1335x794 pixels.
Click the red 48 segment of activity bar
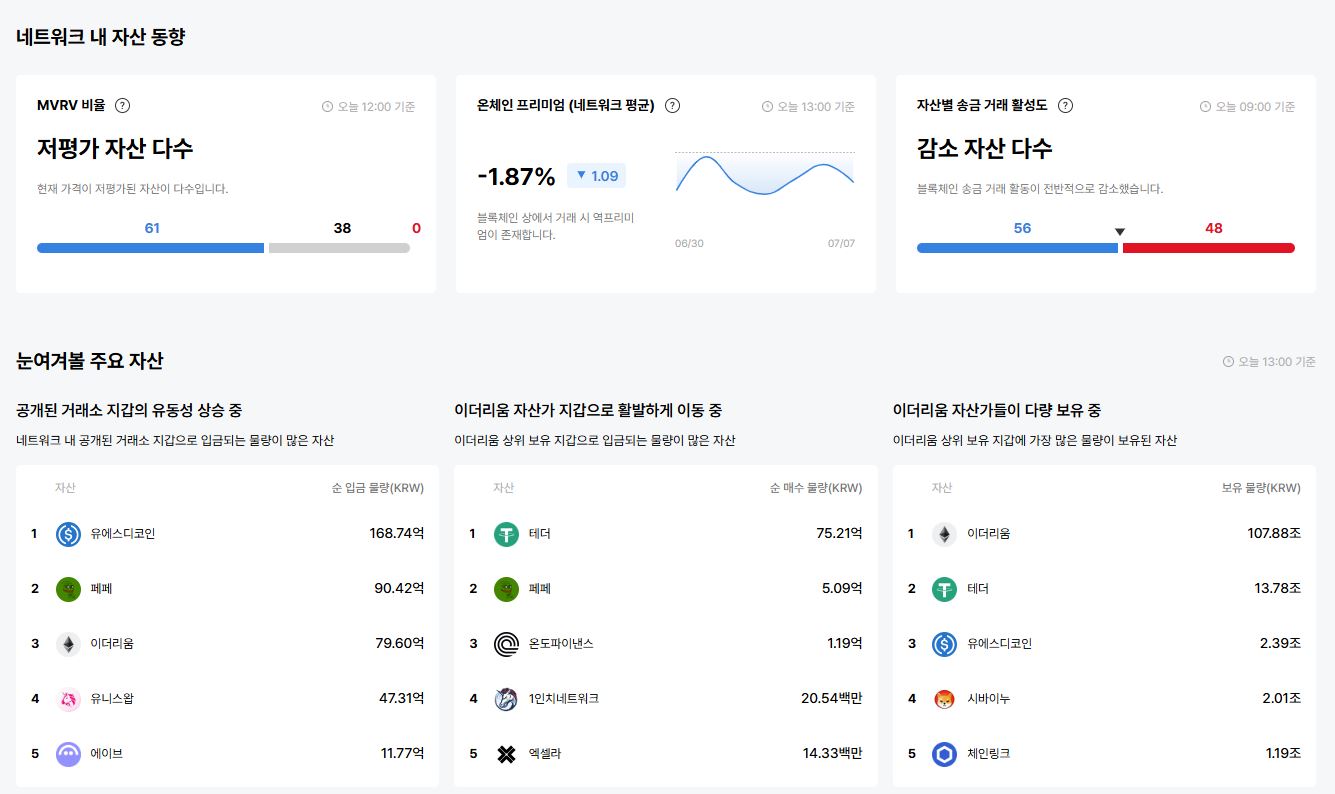point(1209,248)
